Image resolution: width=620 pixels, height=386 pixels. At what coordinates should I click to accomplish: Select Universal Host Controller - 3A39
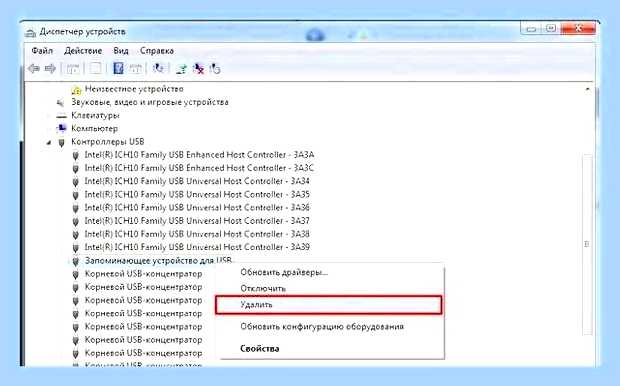tap(197, 247)
